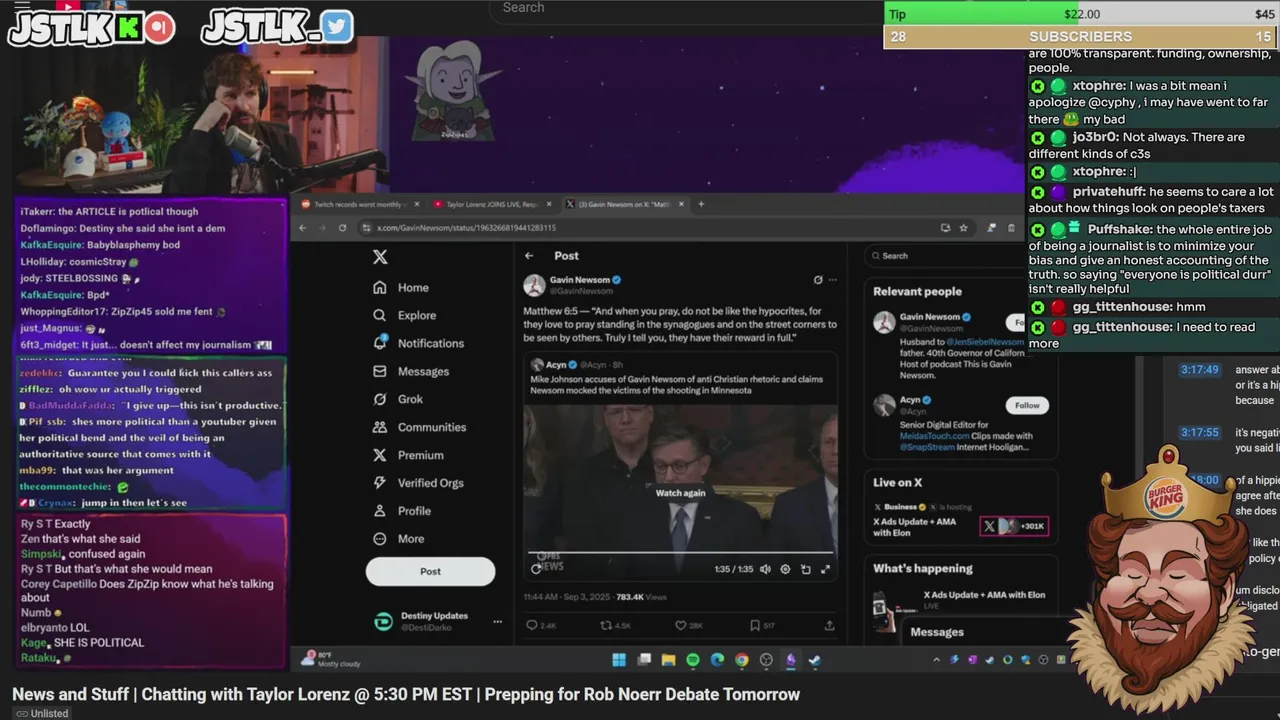Open Grok in the X sidebar
The image size is (1280, 720).
coord(398,399)
